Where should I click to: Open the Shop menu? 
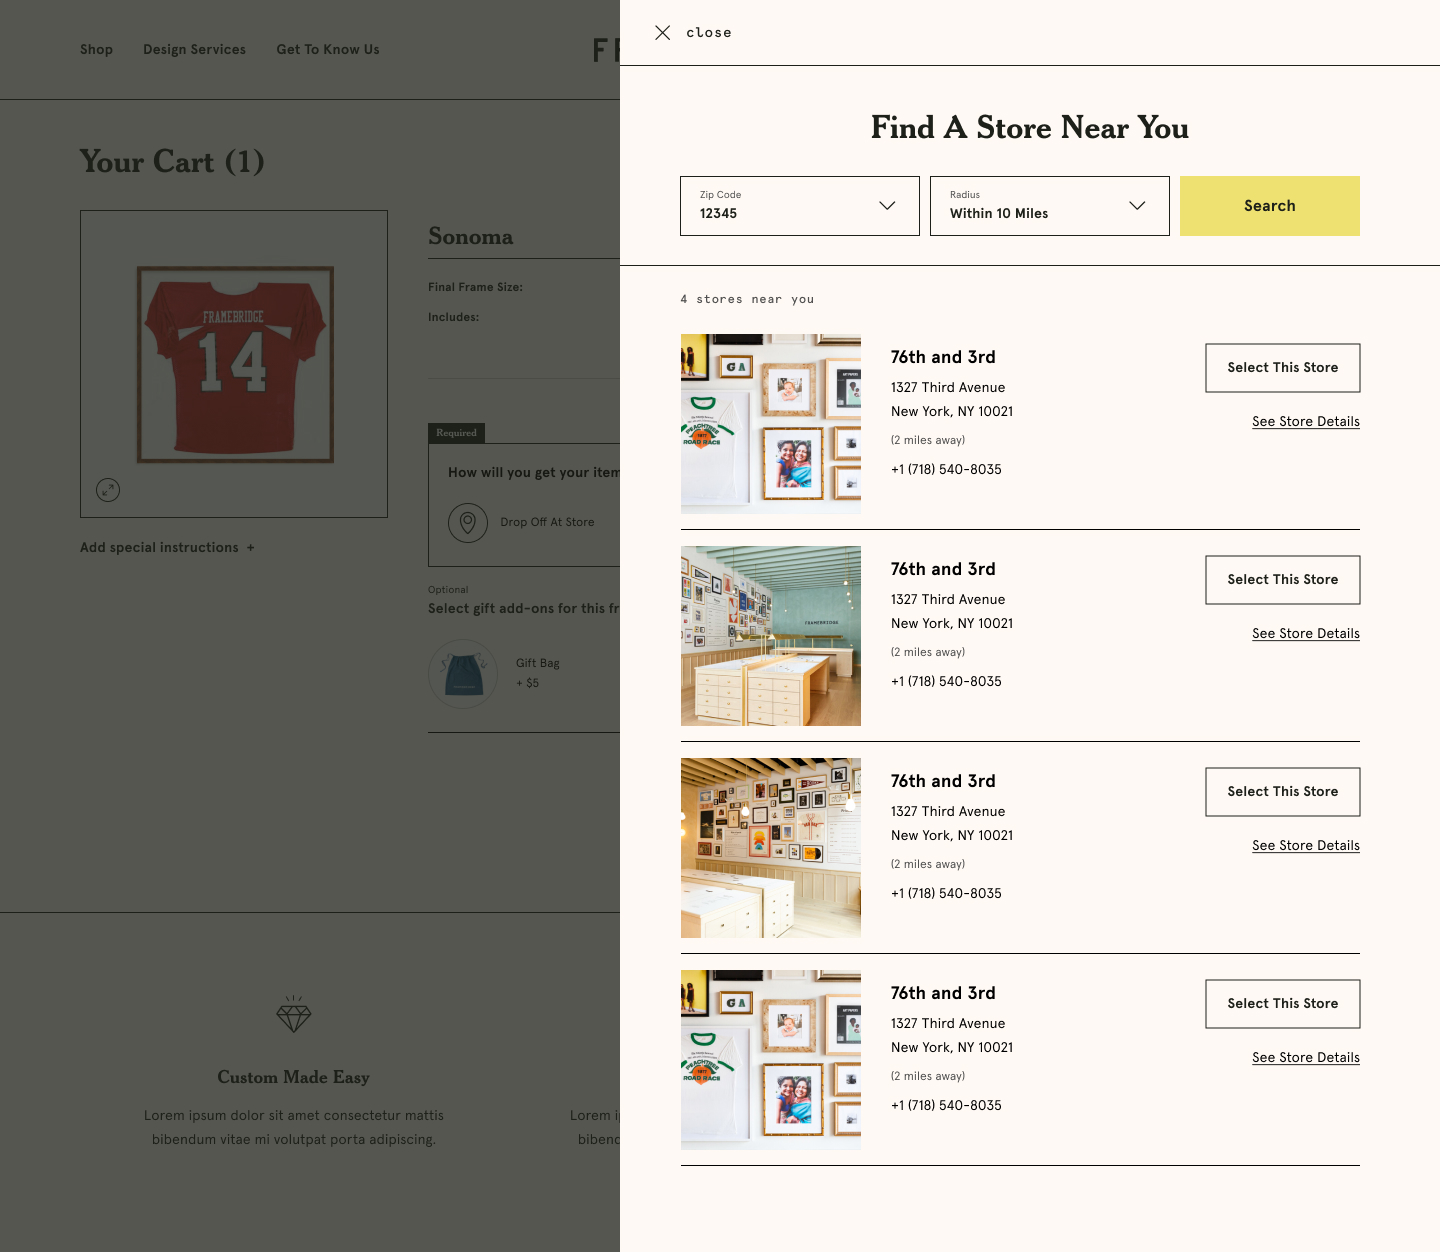[x=96, y=49]
